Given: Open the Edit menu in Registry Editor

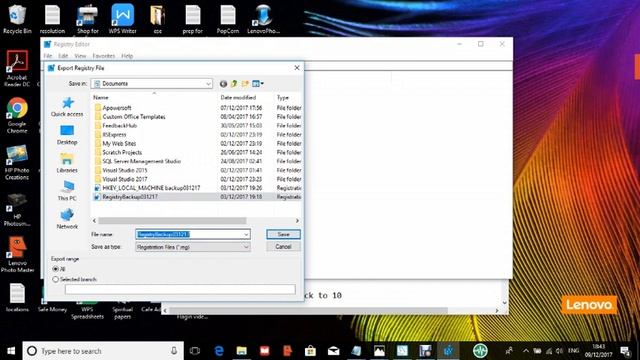Looking at the screenshot, I should pos(63,56).
